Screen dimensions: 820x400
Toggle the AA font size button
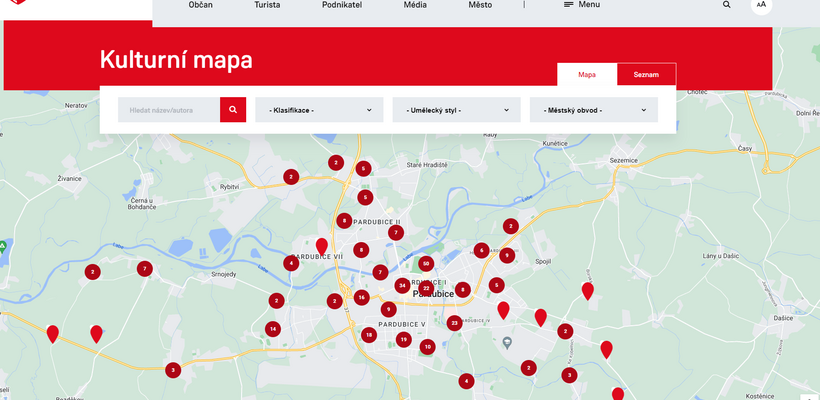click(x=761, y=5)
